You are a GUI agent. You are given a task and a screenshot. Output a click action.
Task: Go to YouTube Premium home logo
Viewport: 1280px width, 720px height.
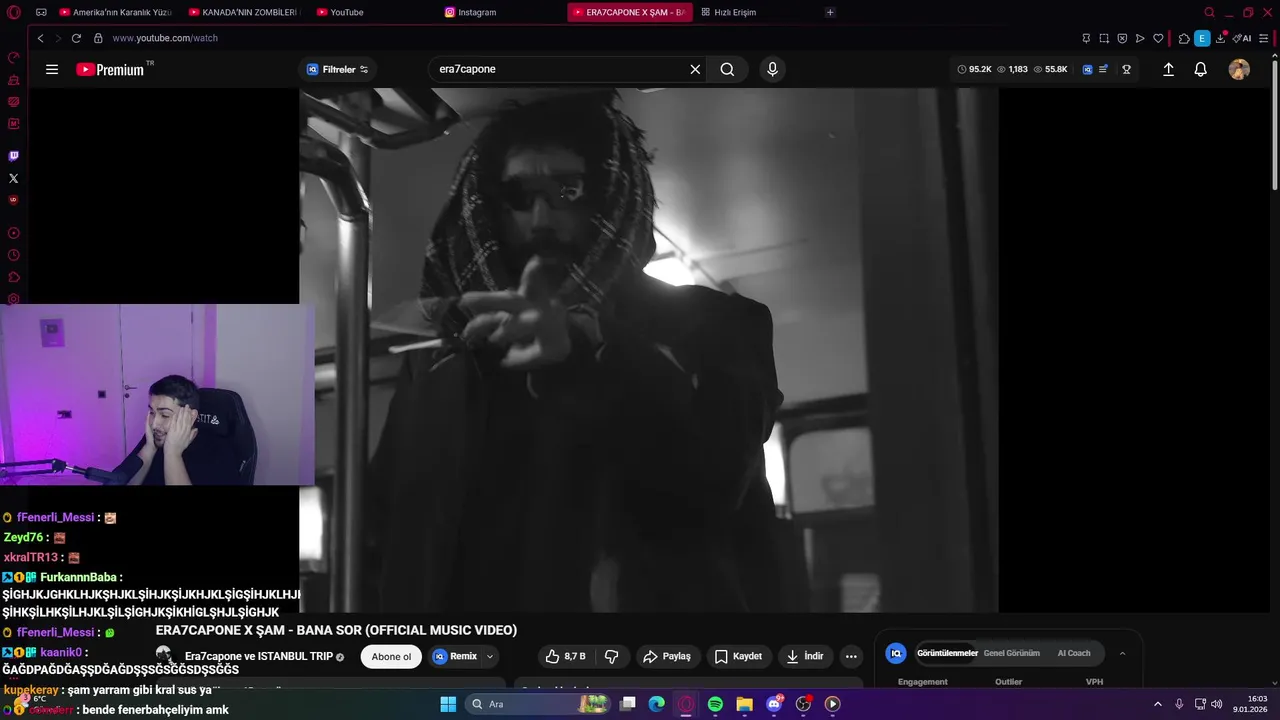click(110, 70)
